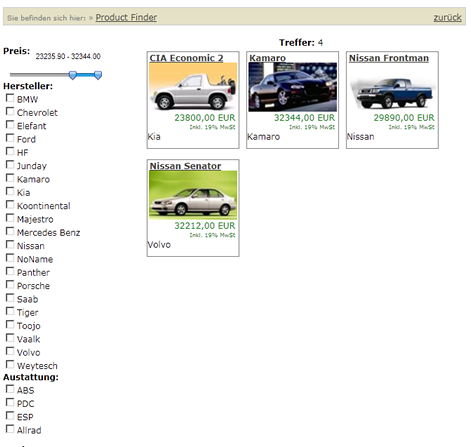The height and width of the screenshot is (447, 471).
Task: Tick the Volvo filter checkbox
Action: [10, 351]
